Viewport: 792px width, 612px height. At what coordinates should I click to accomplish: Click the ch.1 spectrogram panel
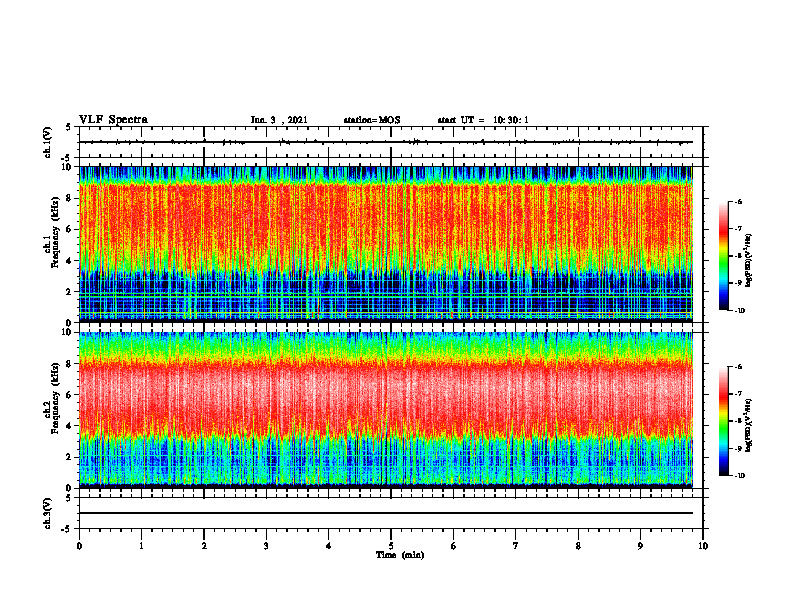click(386, 244)
